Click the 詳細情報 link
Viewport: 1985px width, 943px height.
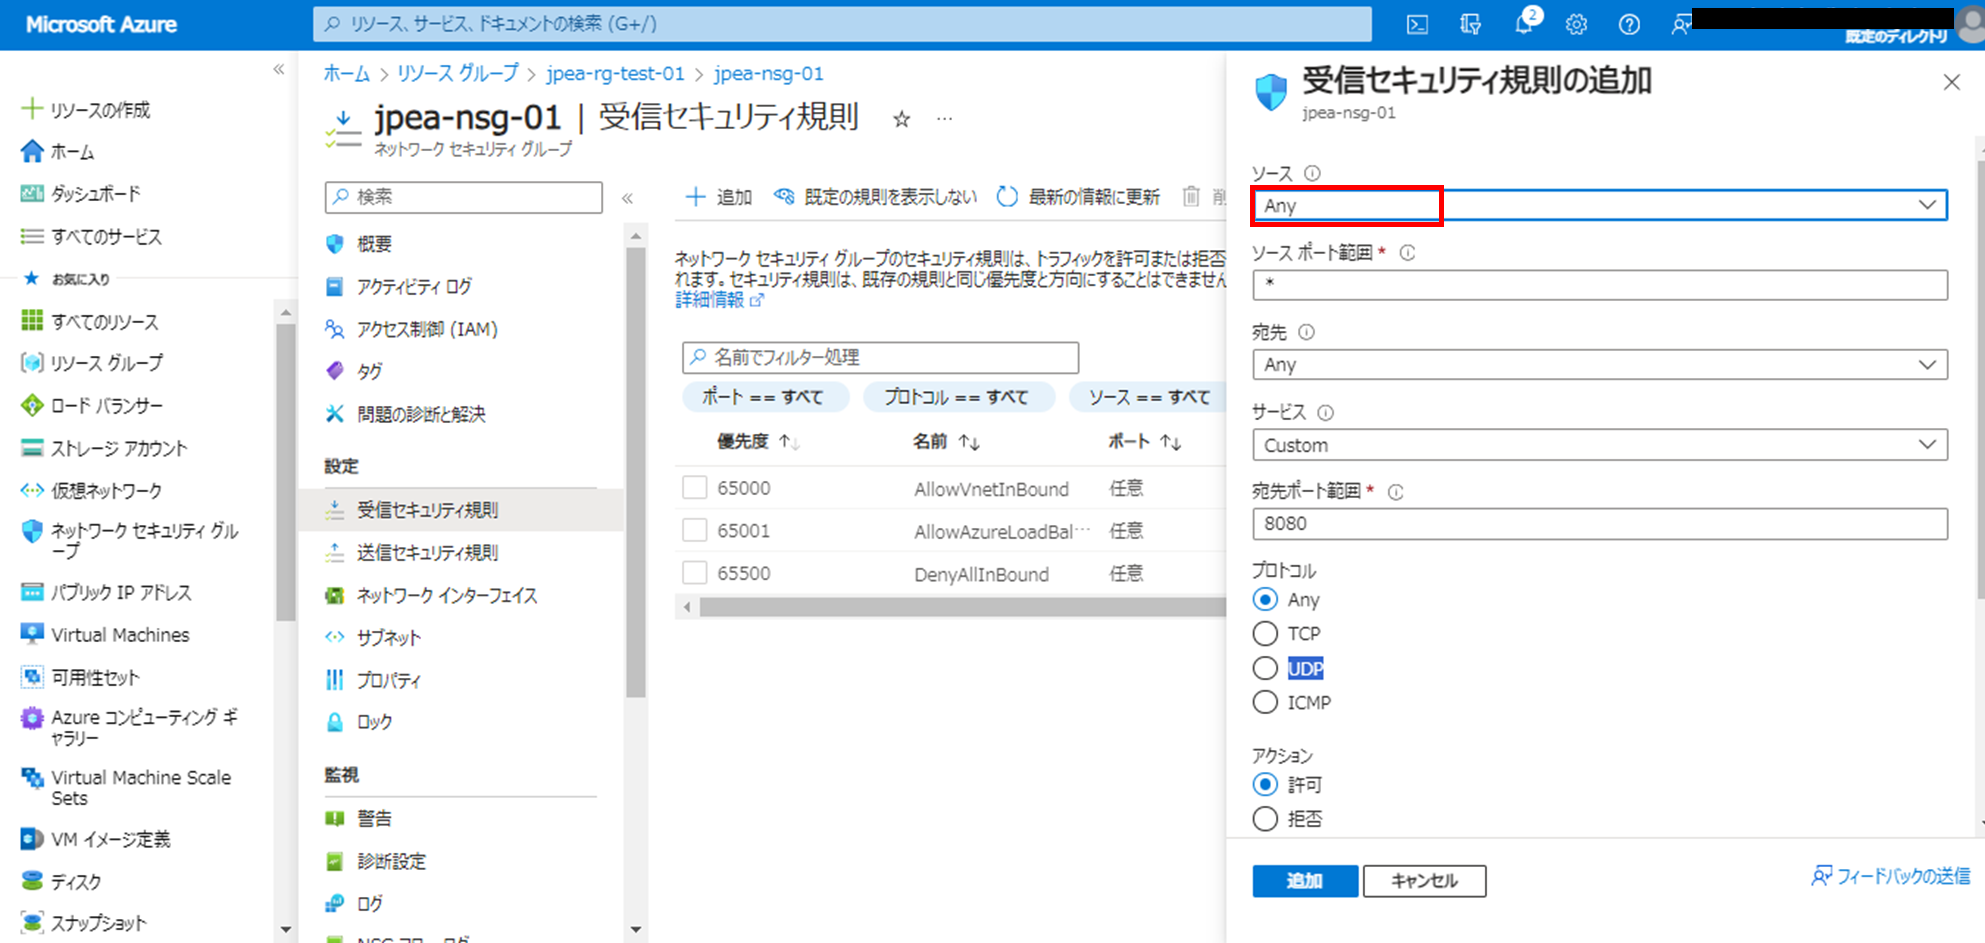[x=719, y=300]
